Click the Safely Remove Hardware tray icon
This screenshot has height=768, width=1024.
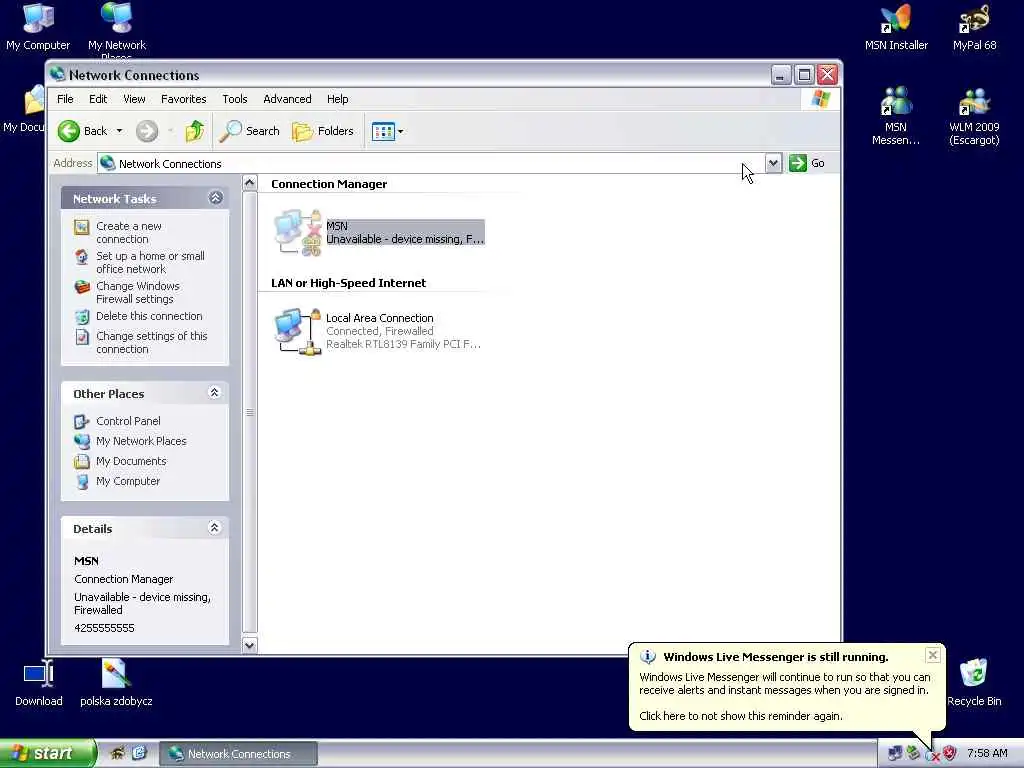tap(913, 753)
